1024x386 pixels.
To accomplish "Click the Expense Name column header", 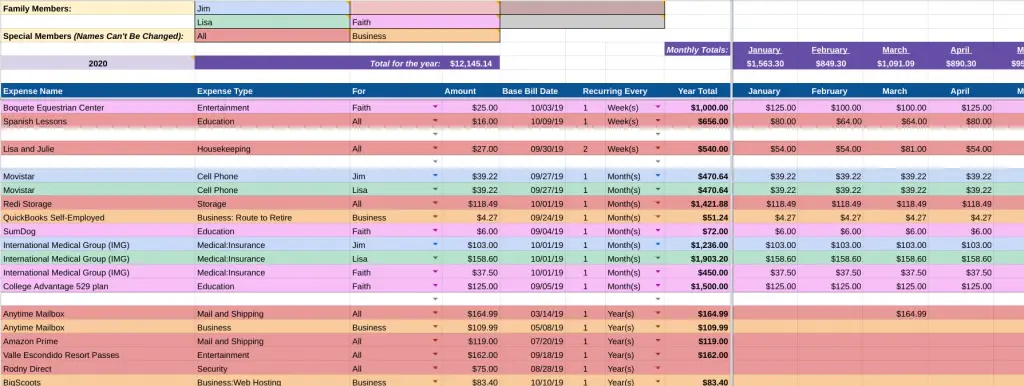I will point(97,91).
